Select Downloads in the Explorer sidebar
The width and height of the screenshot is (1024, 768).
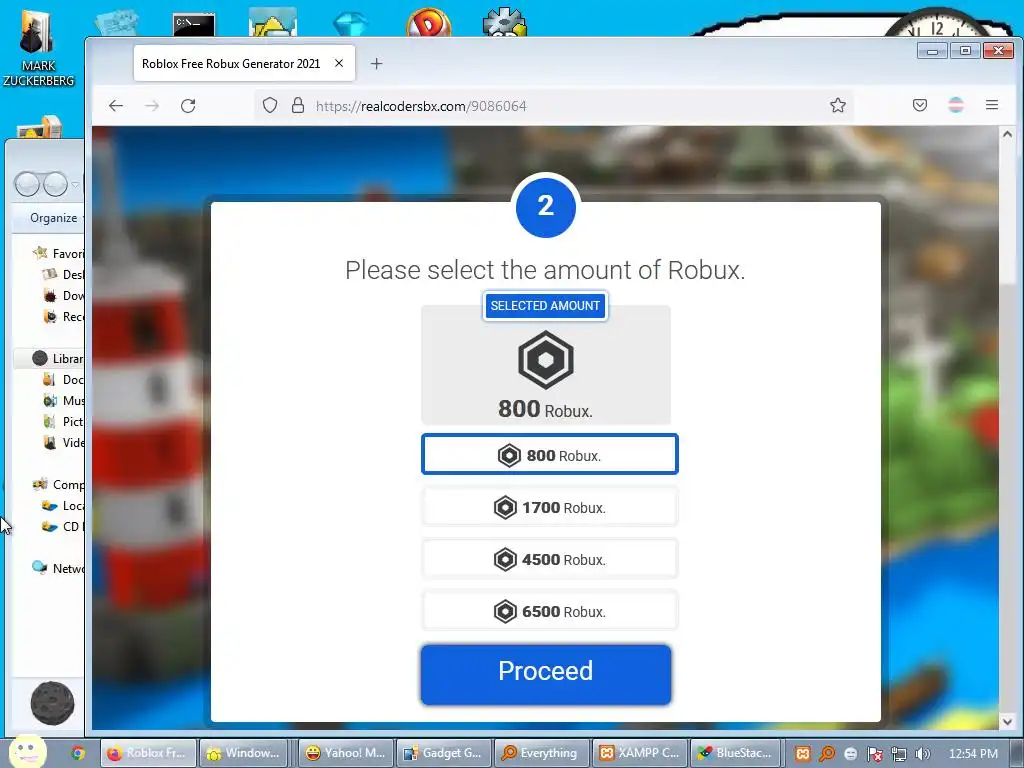coord(63,295)
